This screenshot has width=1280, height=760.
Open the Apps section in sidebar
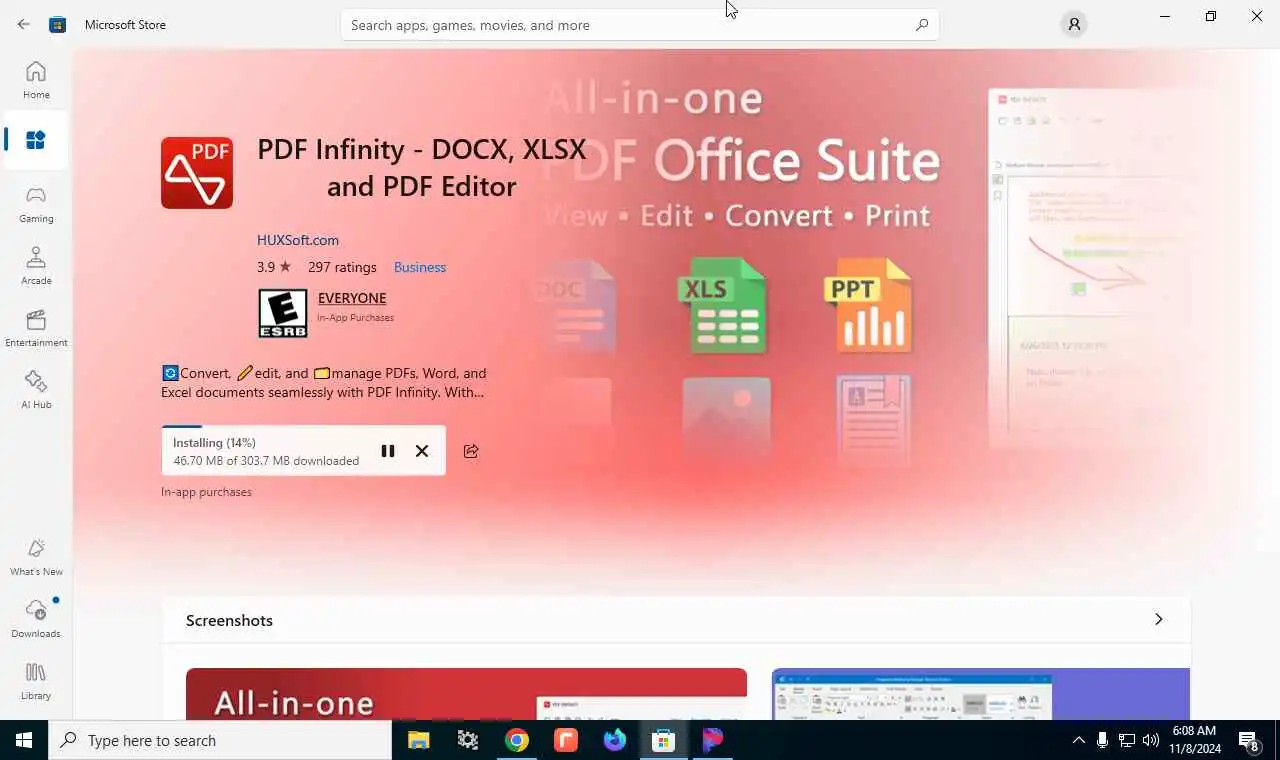click(36, 140)
